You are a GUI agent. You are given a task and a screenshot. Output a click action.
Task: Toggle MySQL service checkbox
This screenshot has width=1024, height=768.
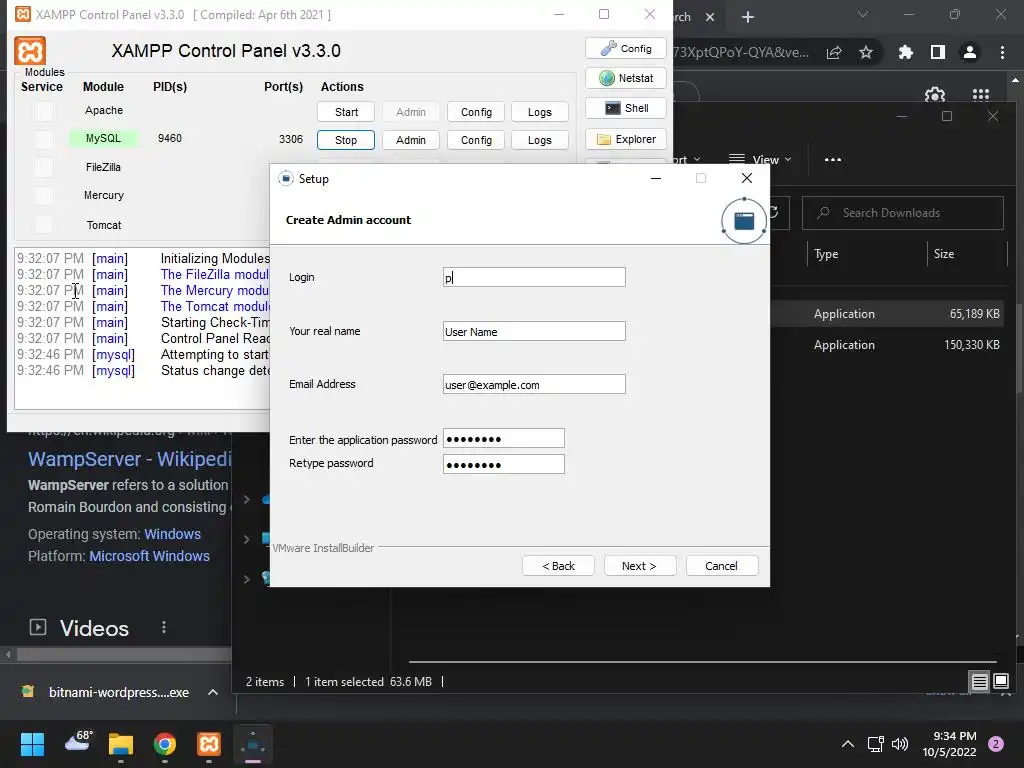(x=44, y=139)
